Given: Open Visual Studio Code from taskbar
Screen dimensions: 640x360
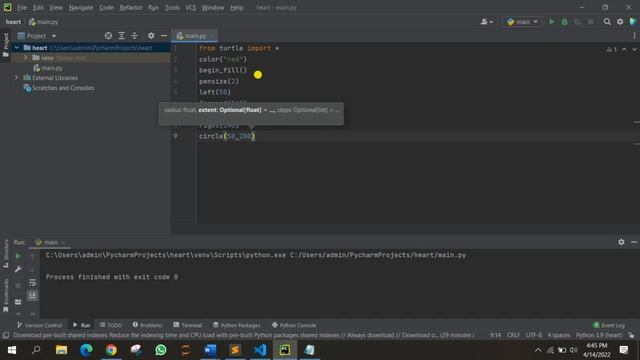Looking at the screenshot, I should point(260,350).
